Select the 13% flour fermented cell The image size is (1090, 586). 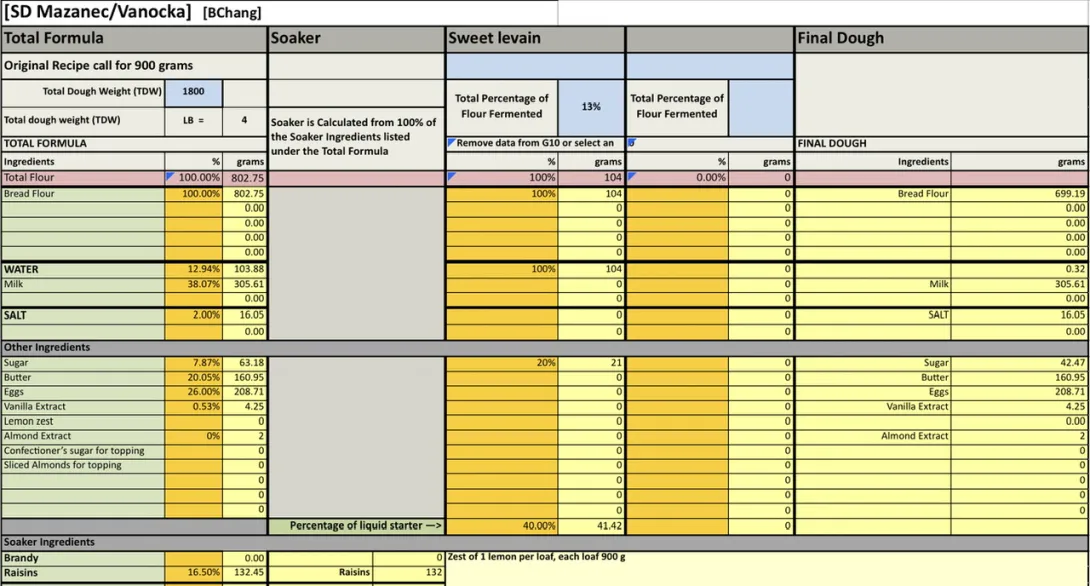pos(591,106)
